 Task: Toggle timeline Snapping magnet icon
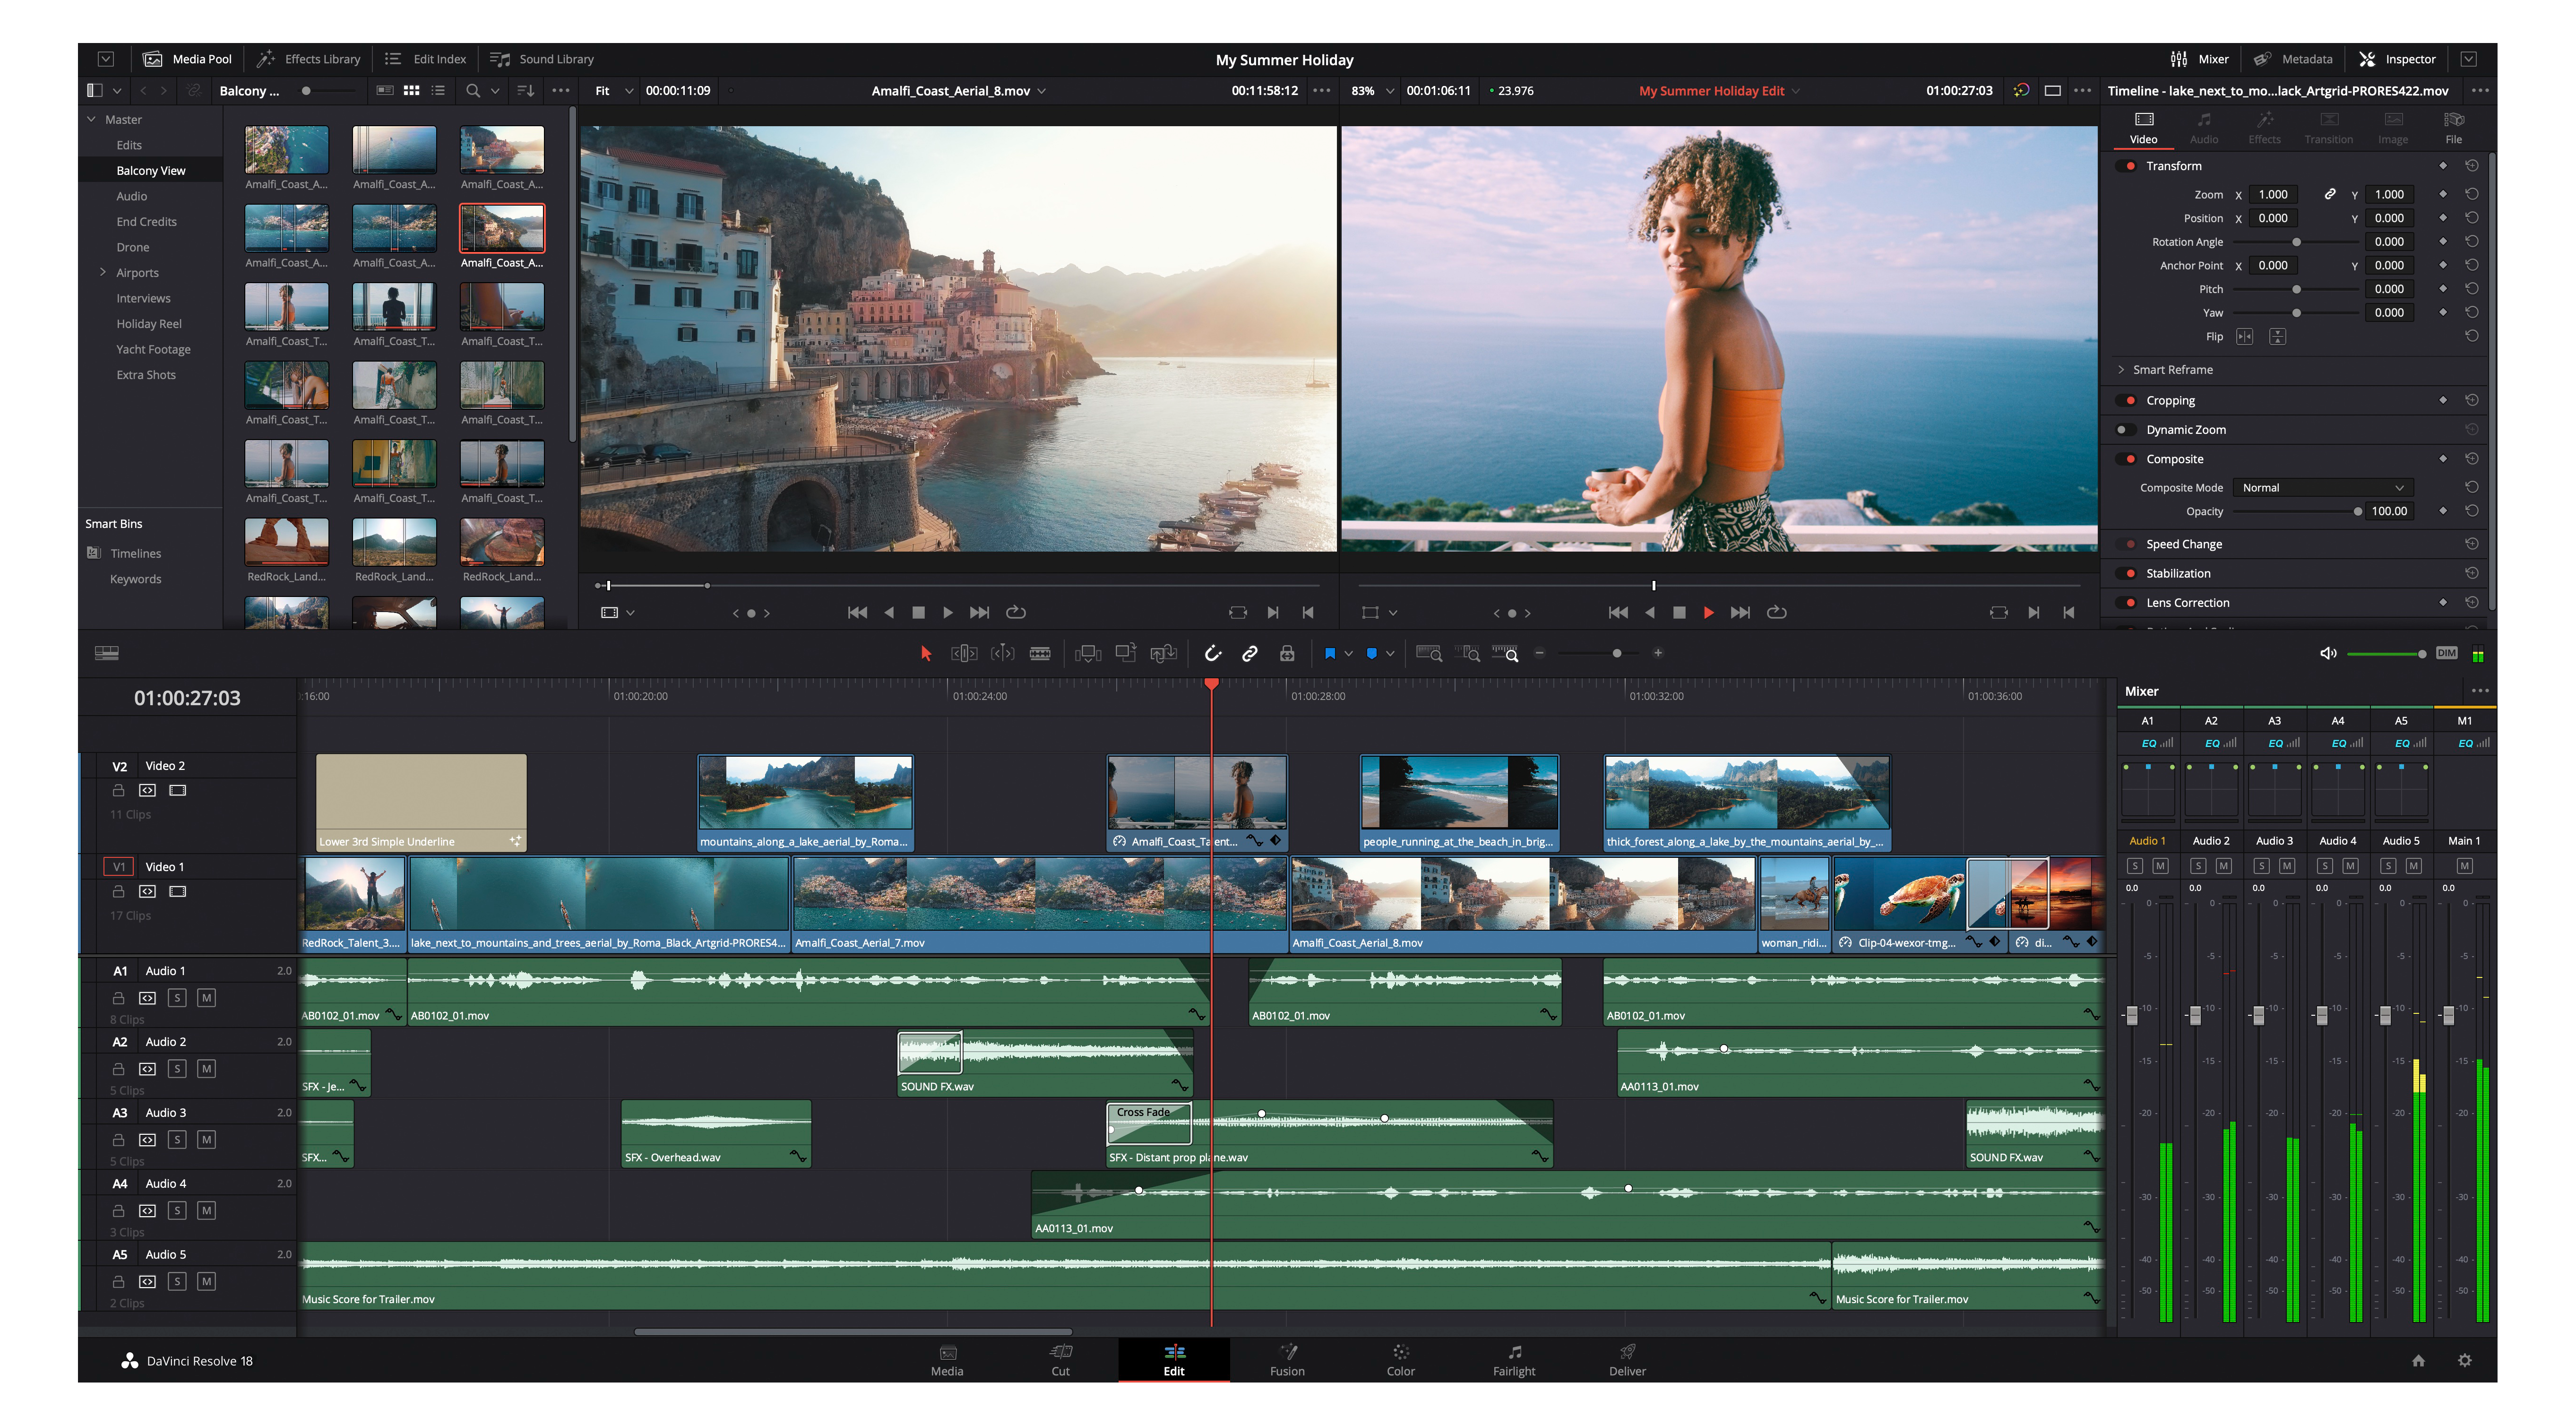[x=1213, y=653]
